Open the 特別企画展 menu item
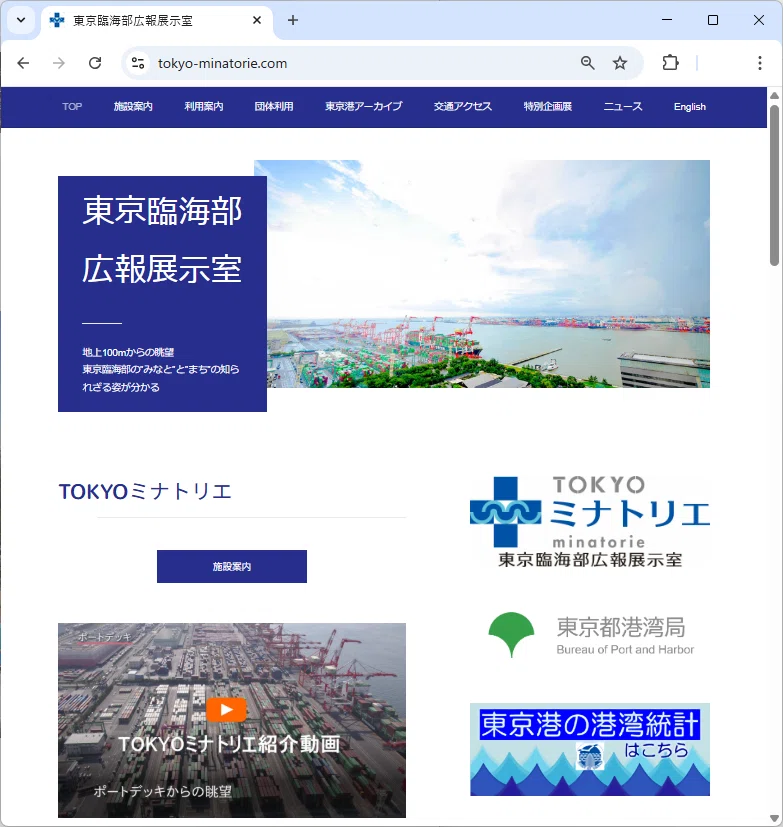783x827 pixels. click(548, 107)
